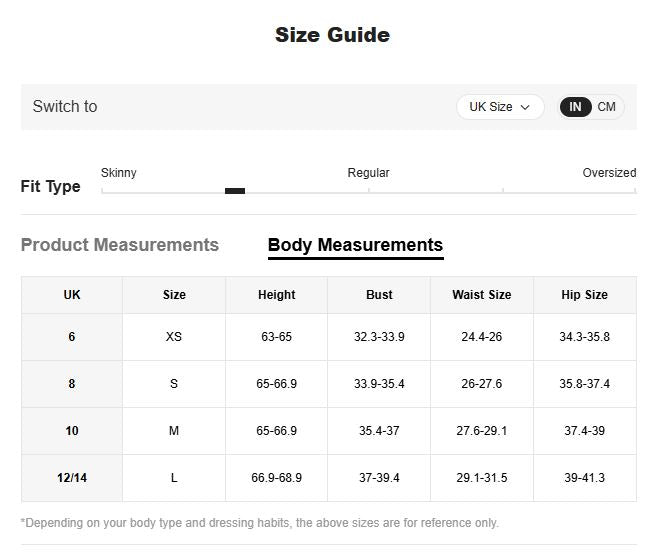Select the XS size cell
The height and width of the screenshot is (558, 661).
pyautogui.click(x=174, y=337)
